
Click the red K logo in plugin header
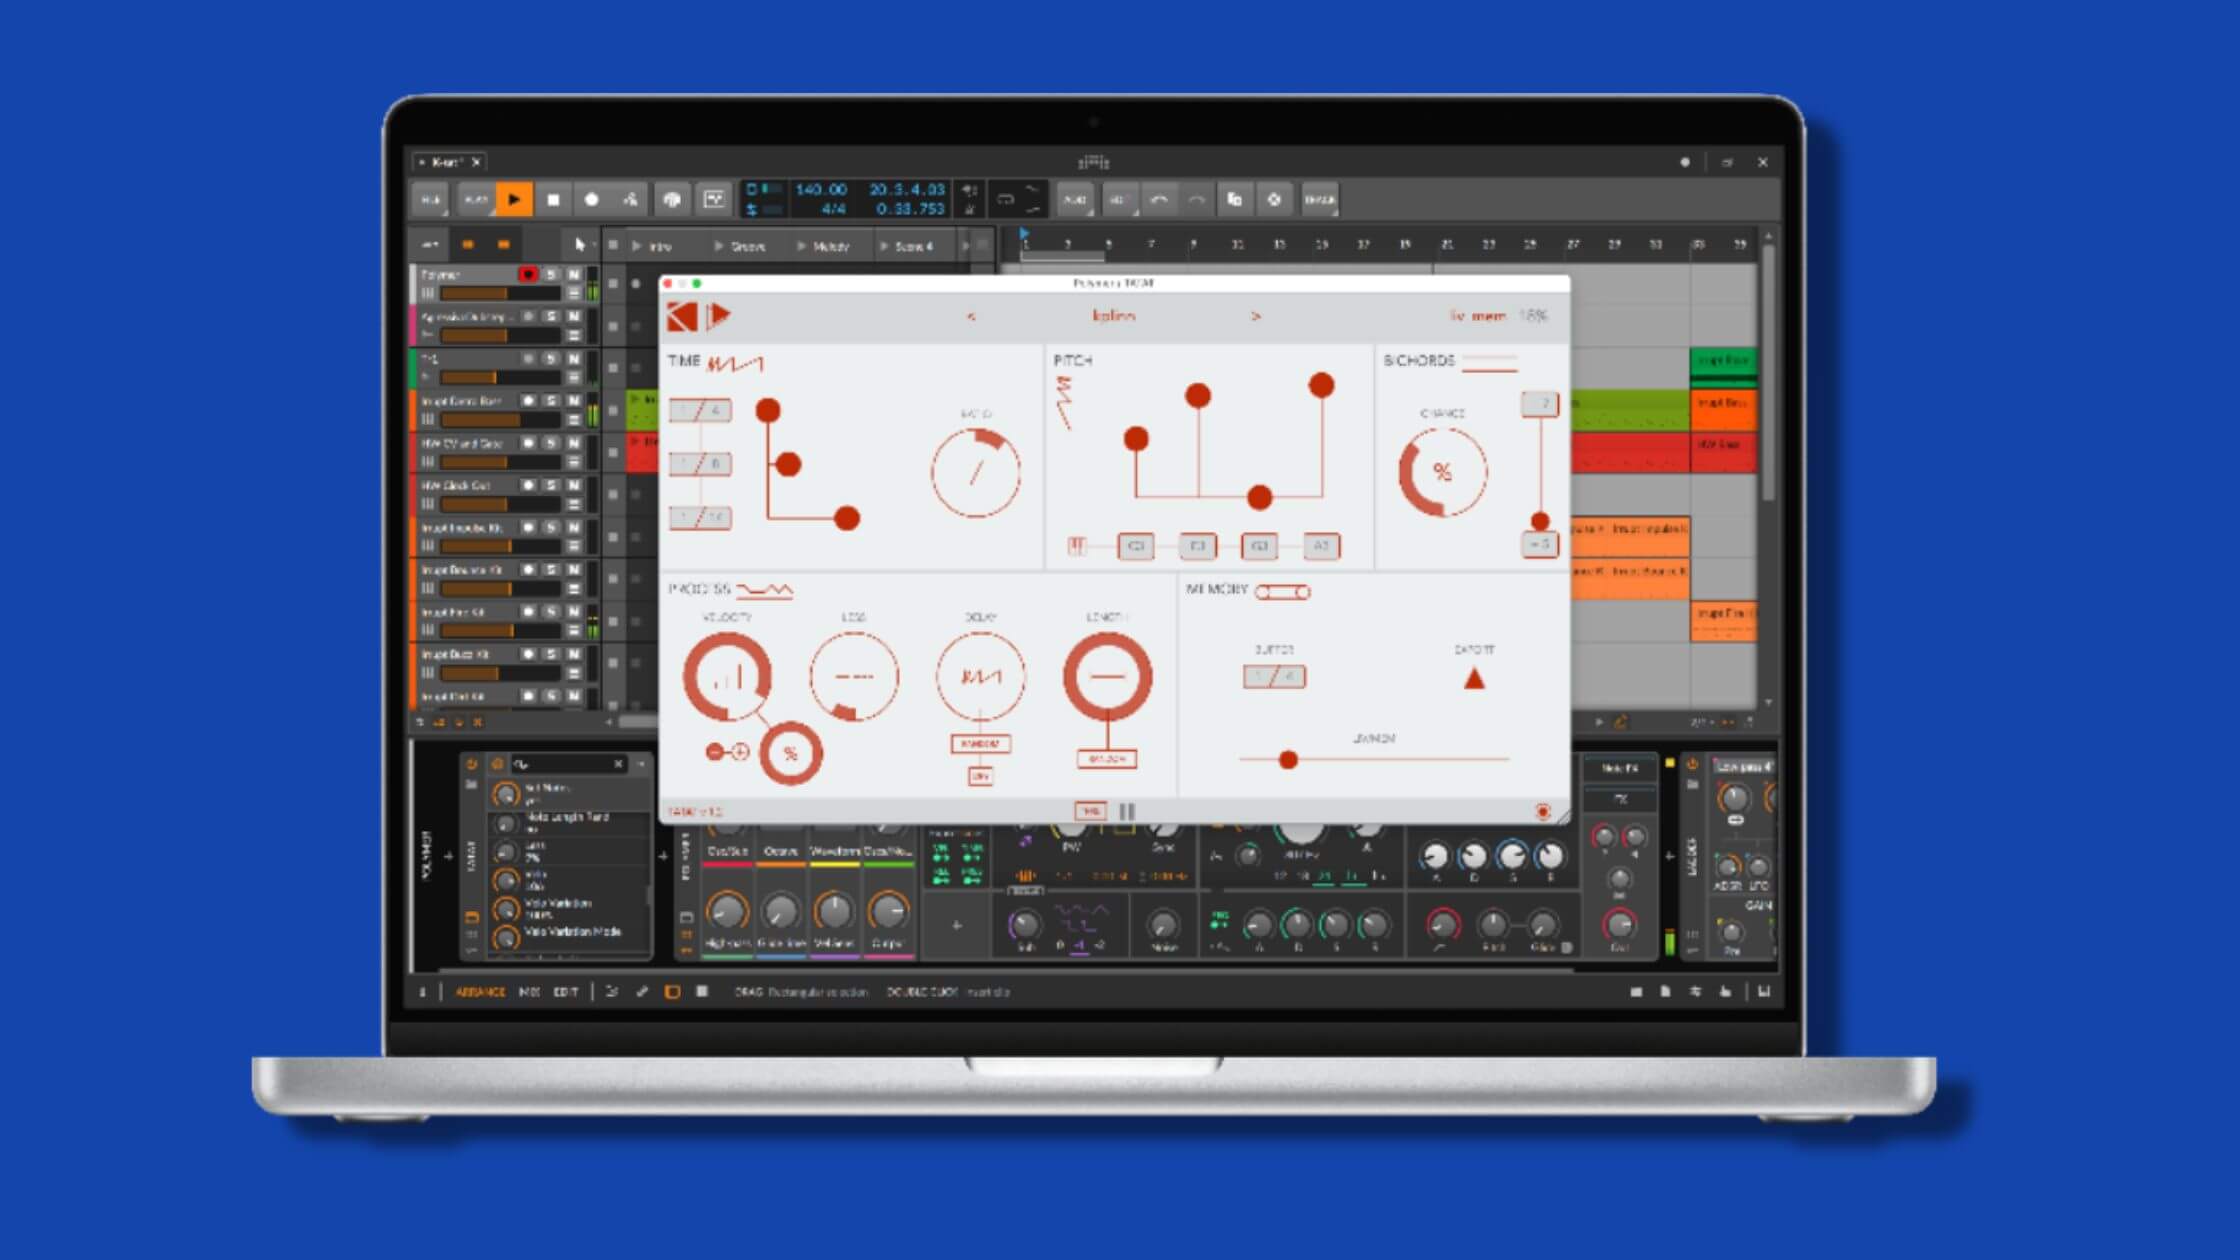point(682,316)
